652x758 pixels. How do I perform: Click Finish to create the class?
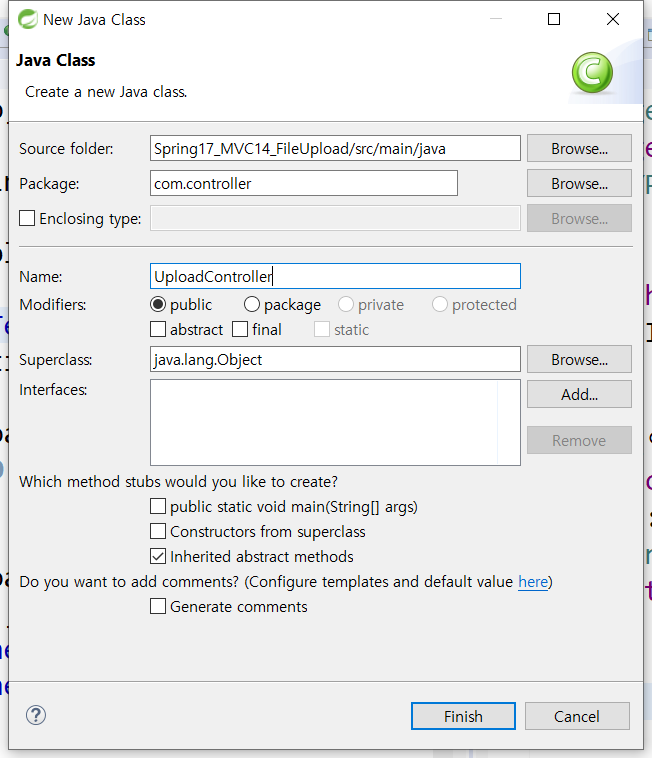(463, 716)
